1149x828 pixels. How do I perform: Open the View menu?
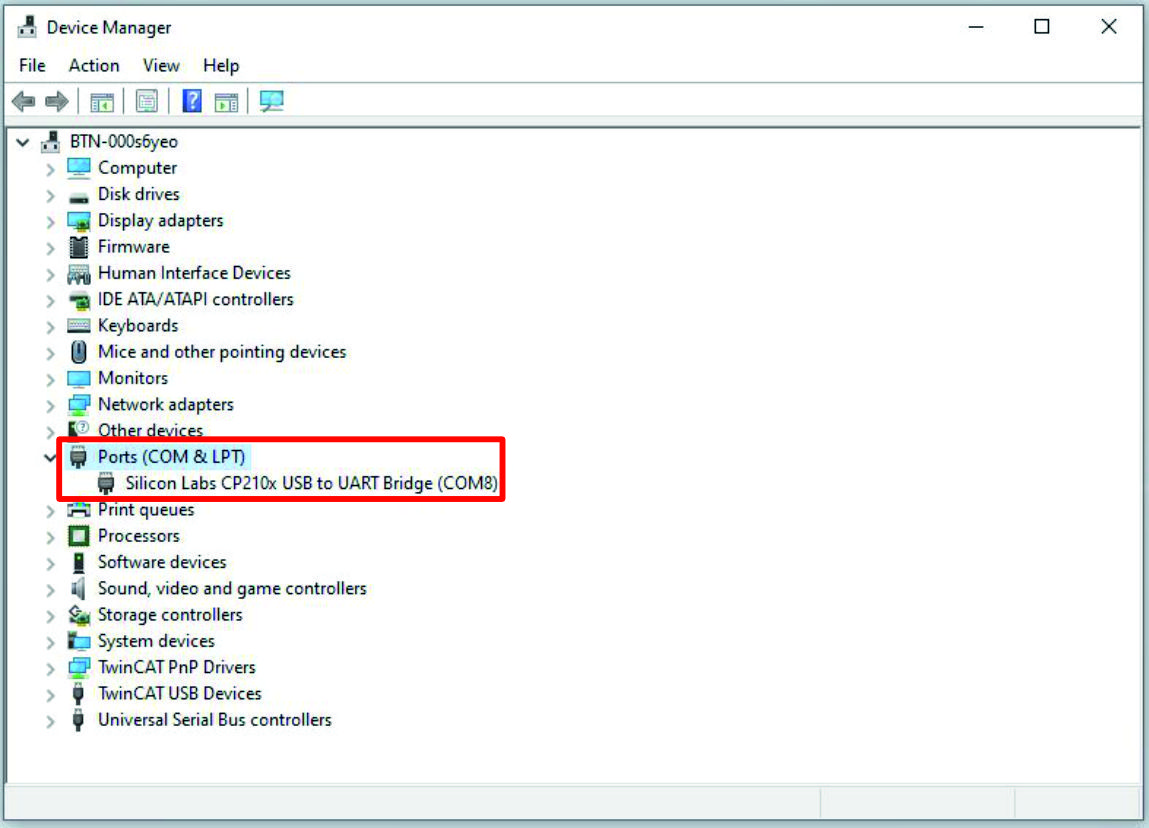click(x=161, y=65)
